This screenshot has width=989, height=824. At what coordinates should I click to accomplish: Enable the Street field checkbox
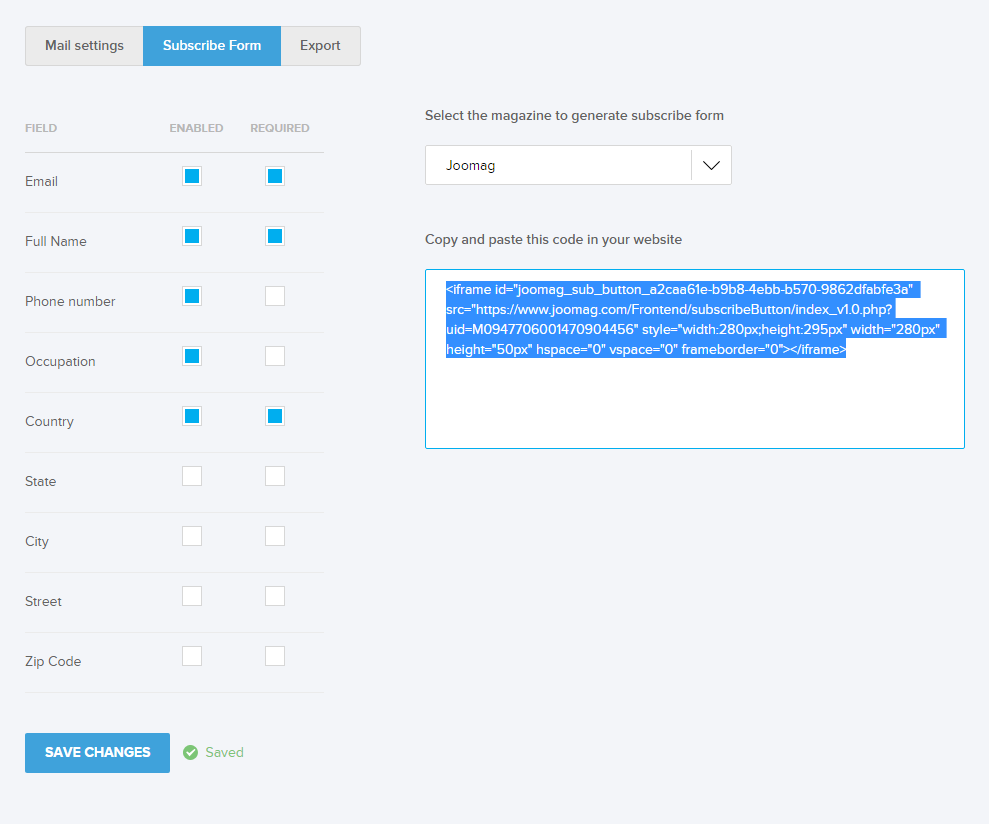point(192,596)
